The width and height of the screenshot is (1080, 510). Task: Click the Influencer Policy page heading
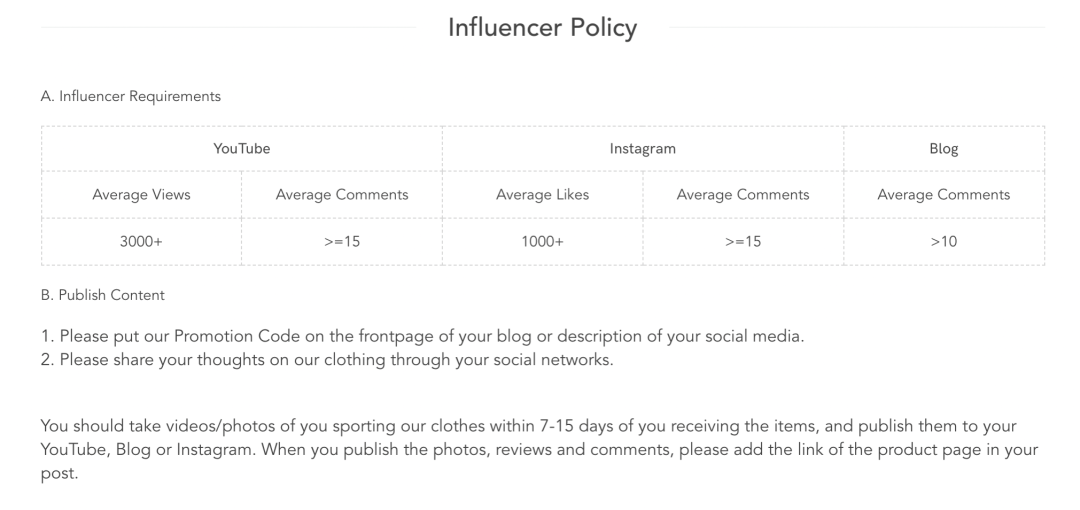[x=542, y=28]
